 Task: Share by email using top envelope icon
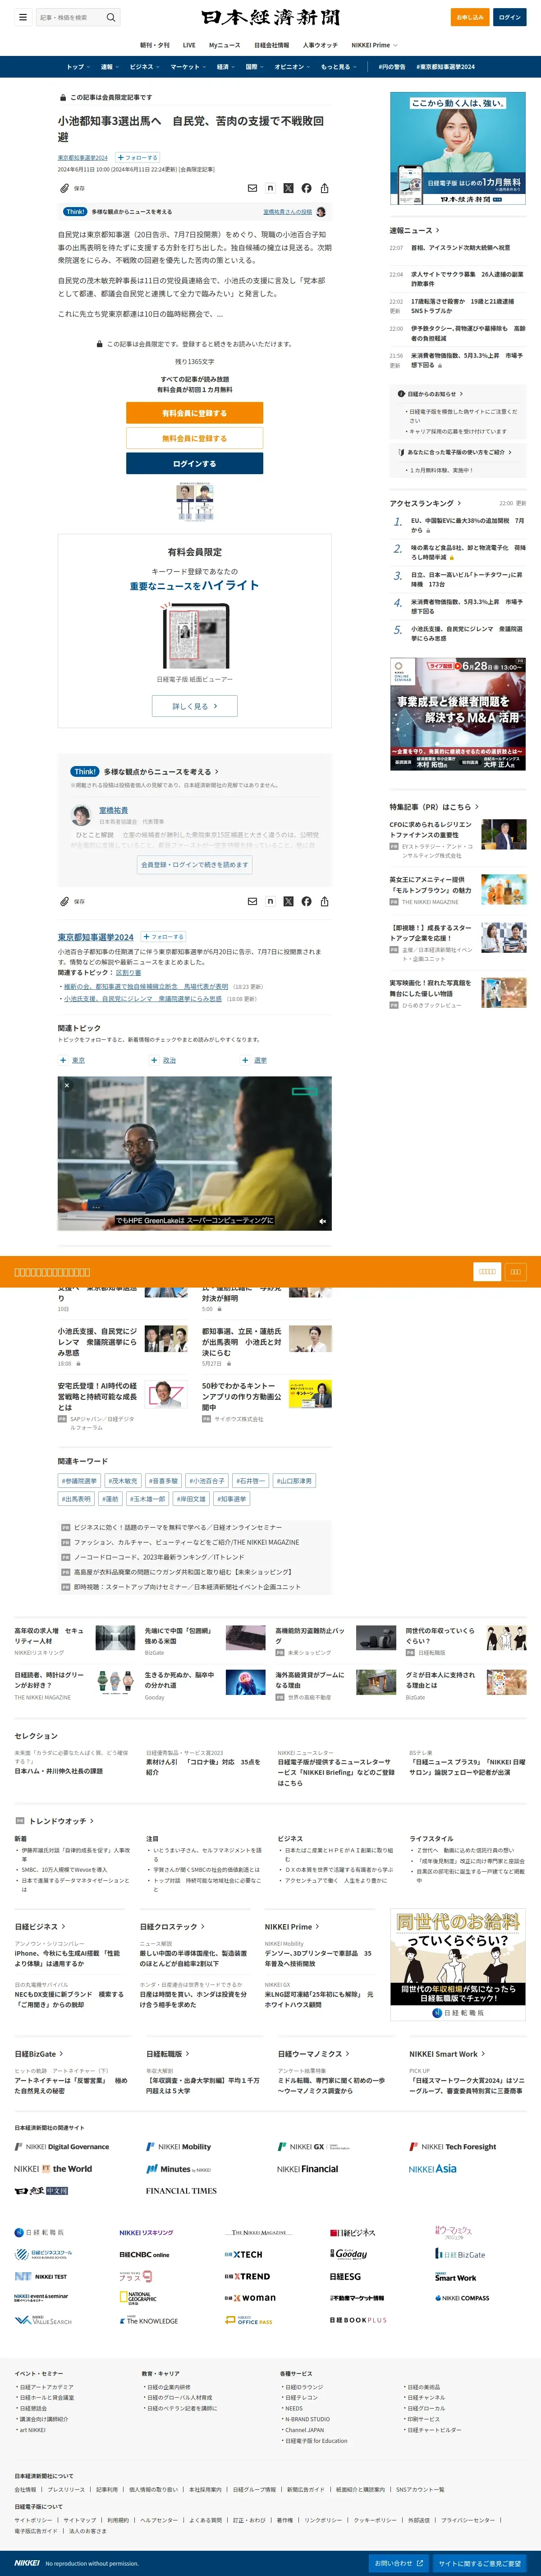pyautogui.click(x=252, y=188)
